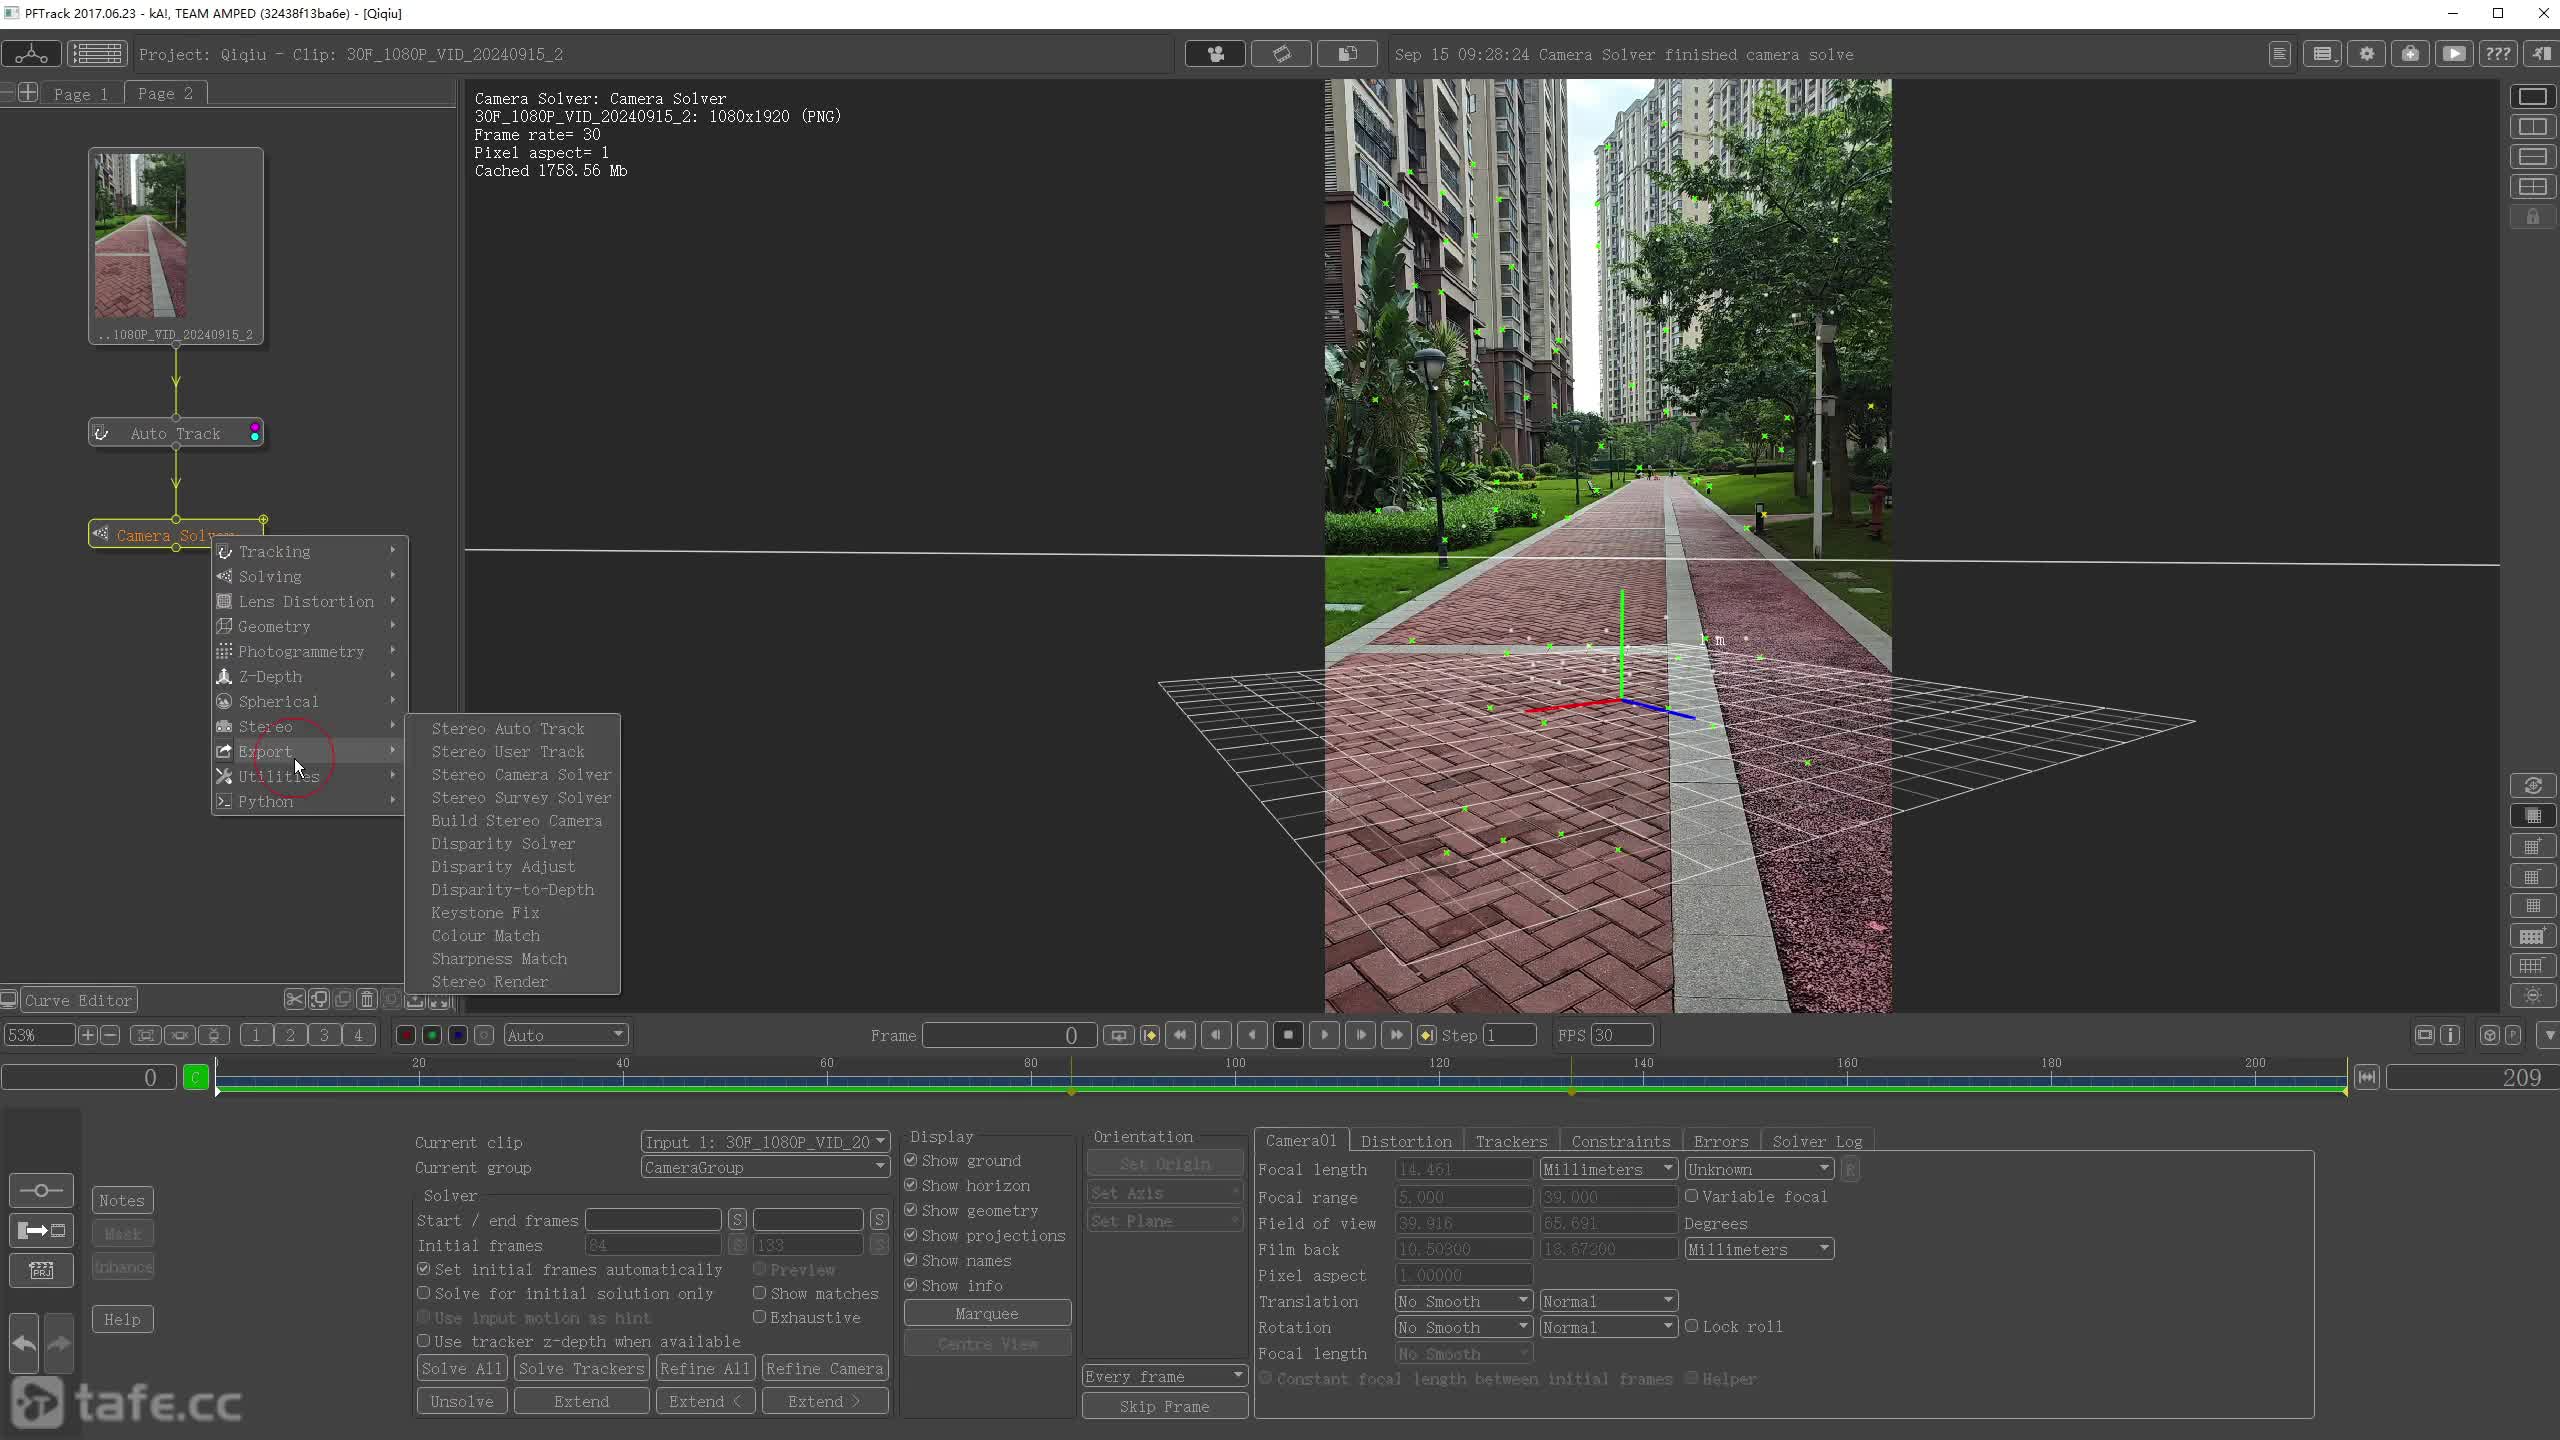The width and height of the screenshot is (2560, 1440).
Task: Select the clip thumbnail node
Action: (x=176, y=246)
